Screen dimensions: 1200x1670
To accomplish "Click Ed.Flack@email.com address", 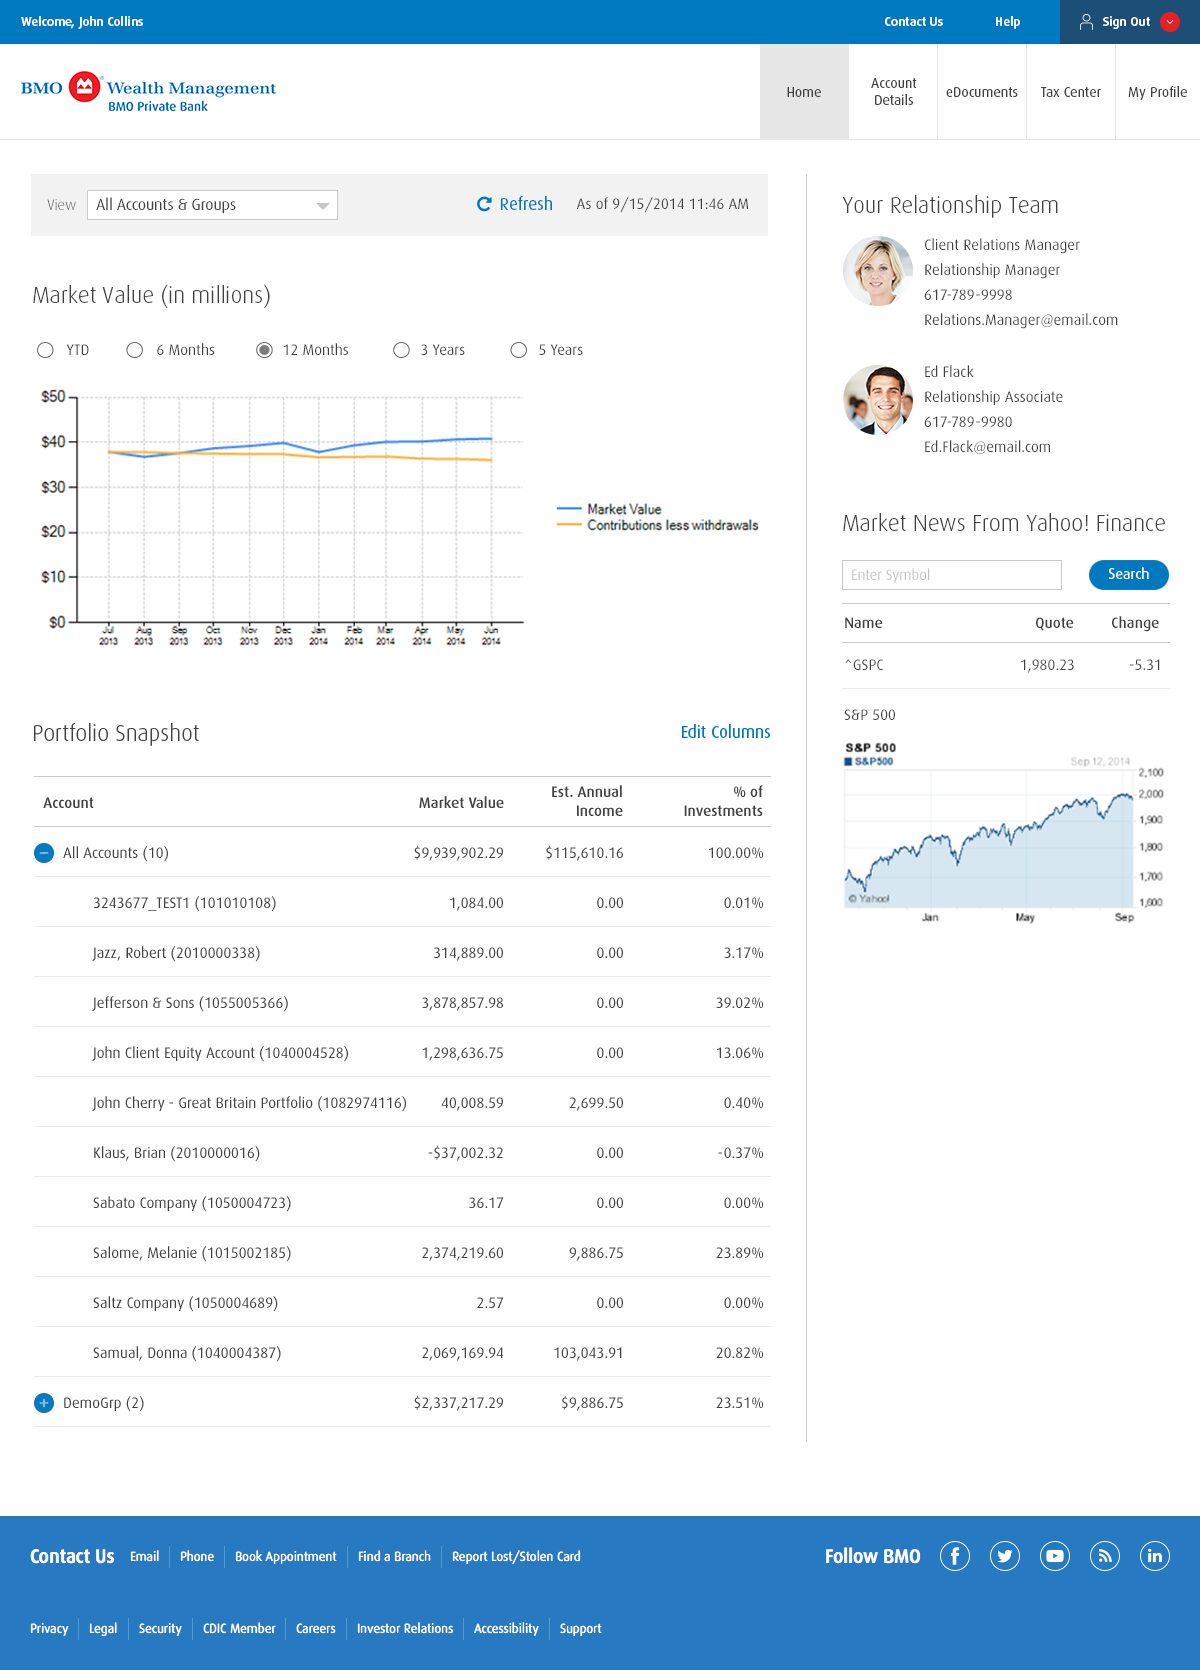I will [987, 447].
